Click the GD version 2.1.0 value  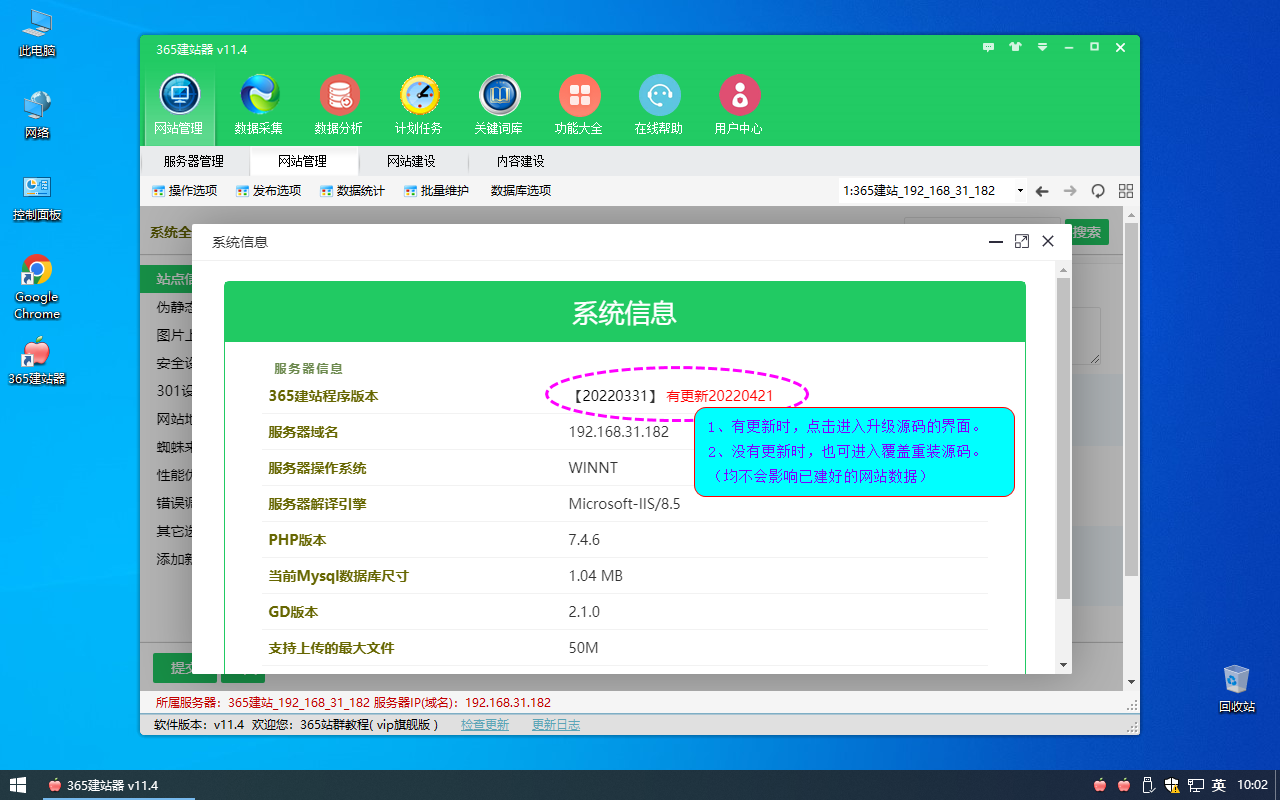(584, 612)
